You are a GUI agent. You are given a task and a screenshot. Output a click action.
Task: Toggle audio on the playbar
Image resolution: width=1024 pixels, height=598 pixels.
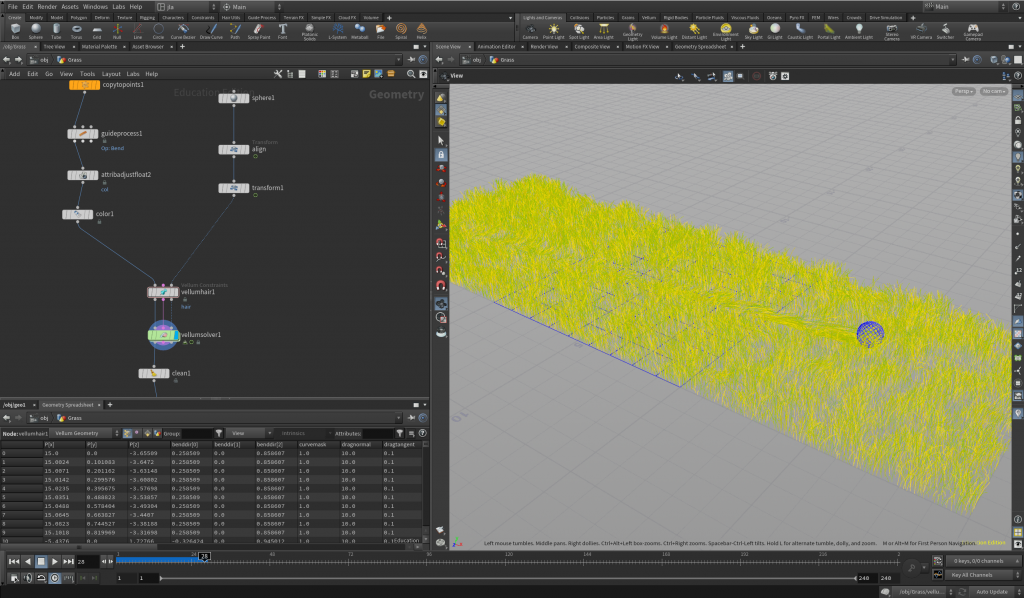(x=27, y=578)
